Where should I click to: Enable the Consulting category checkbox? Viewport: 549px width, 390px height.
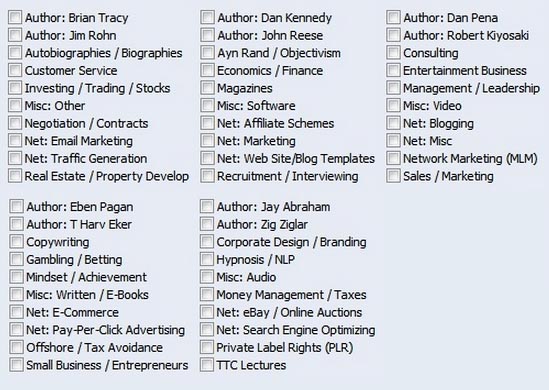393,52
